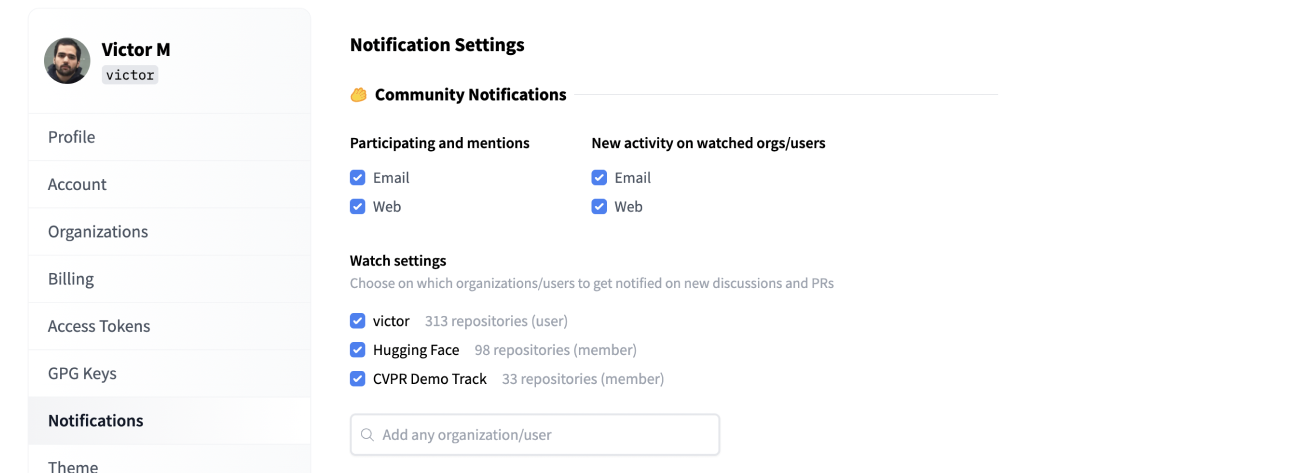Click the Community Notifications hands emoji icon

coord(358,95)
